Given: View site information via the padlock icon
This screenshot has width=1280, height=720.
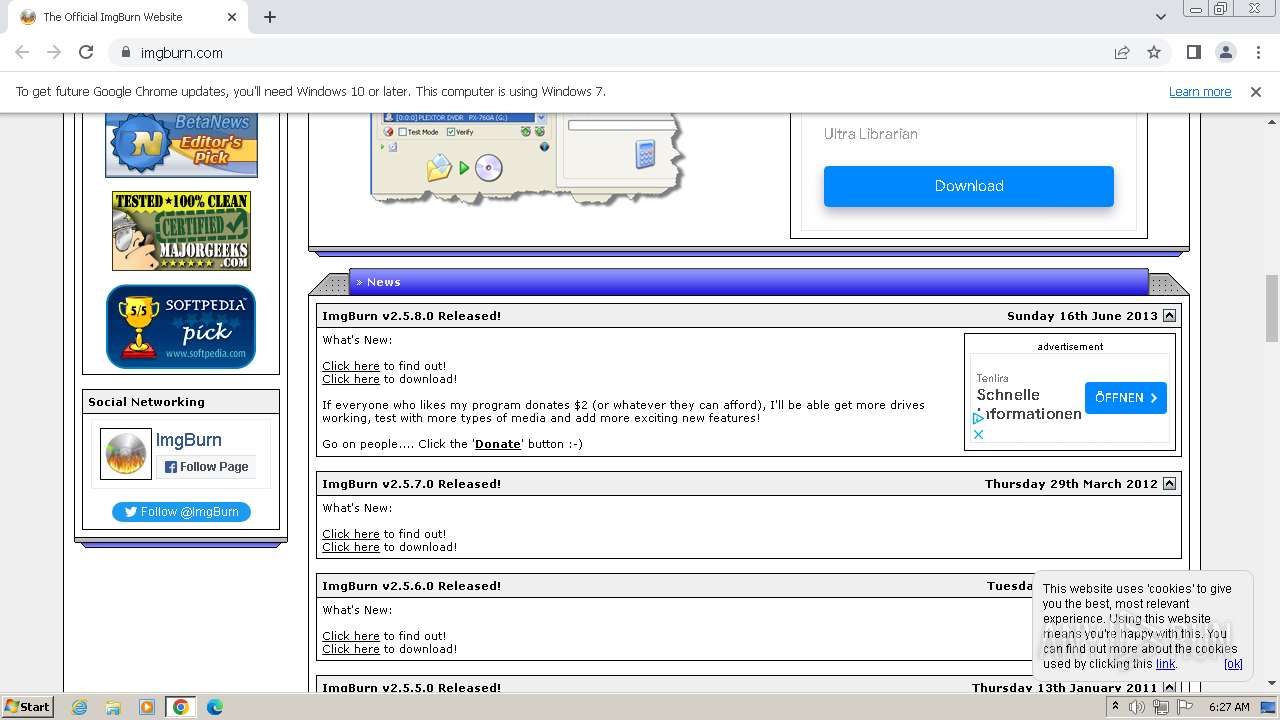Looking at the screenshot, I should click(125, 53).
